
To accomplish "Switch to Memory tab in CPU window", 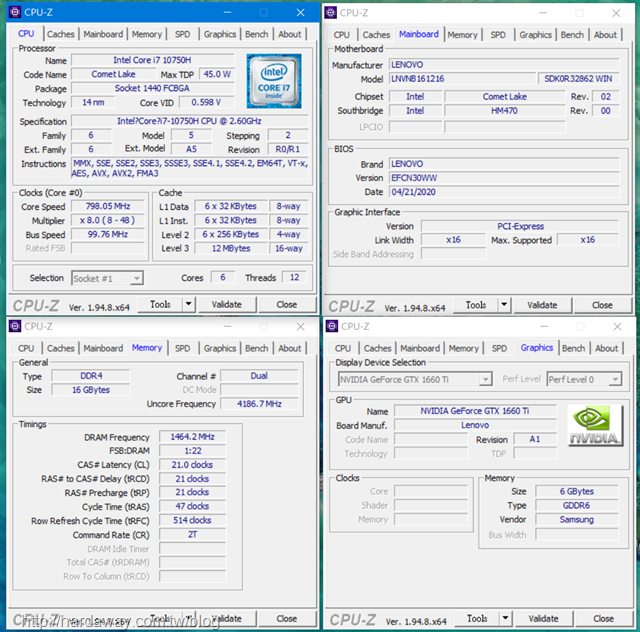I will pyautogui.click(x=147, y=34).
